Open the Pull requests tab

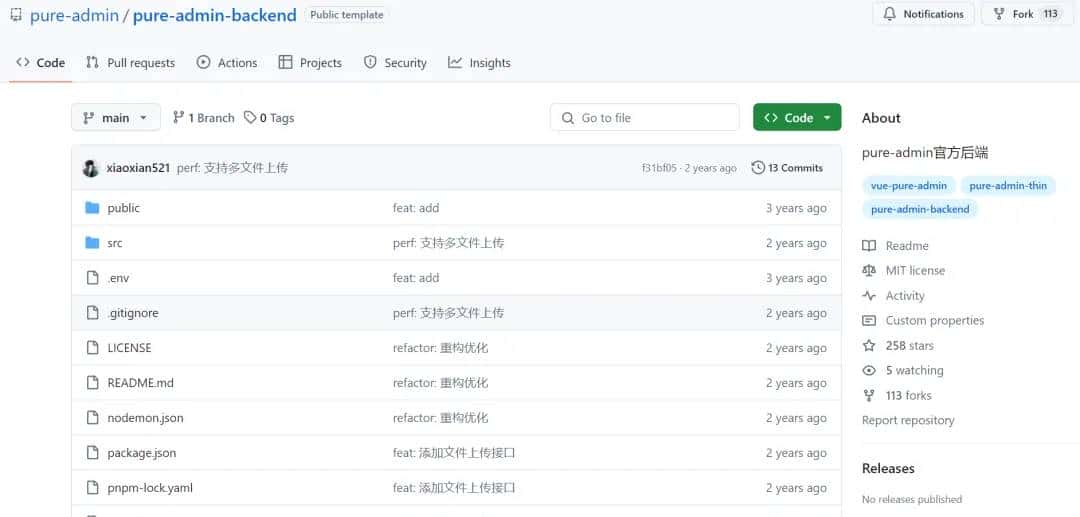click(x=130, y=63)
